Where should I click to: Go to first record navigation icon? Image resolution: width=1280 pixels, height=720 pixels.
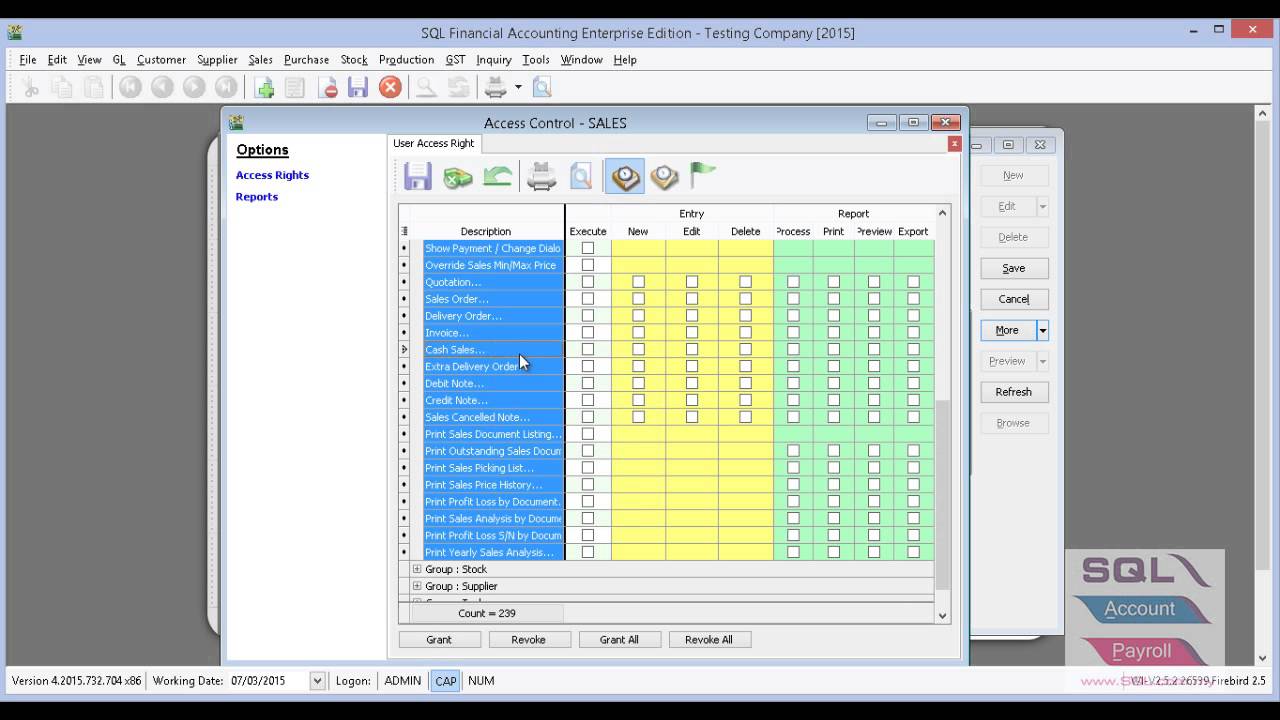click(130, 88)
